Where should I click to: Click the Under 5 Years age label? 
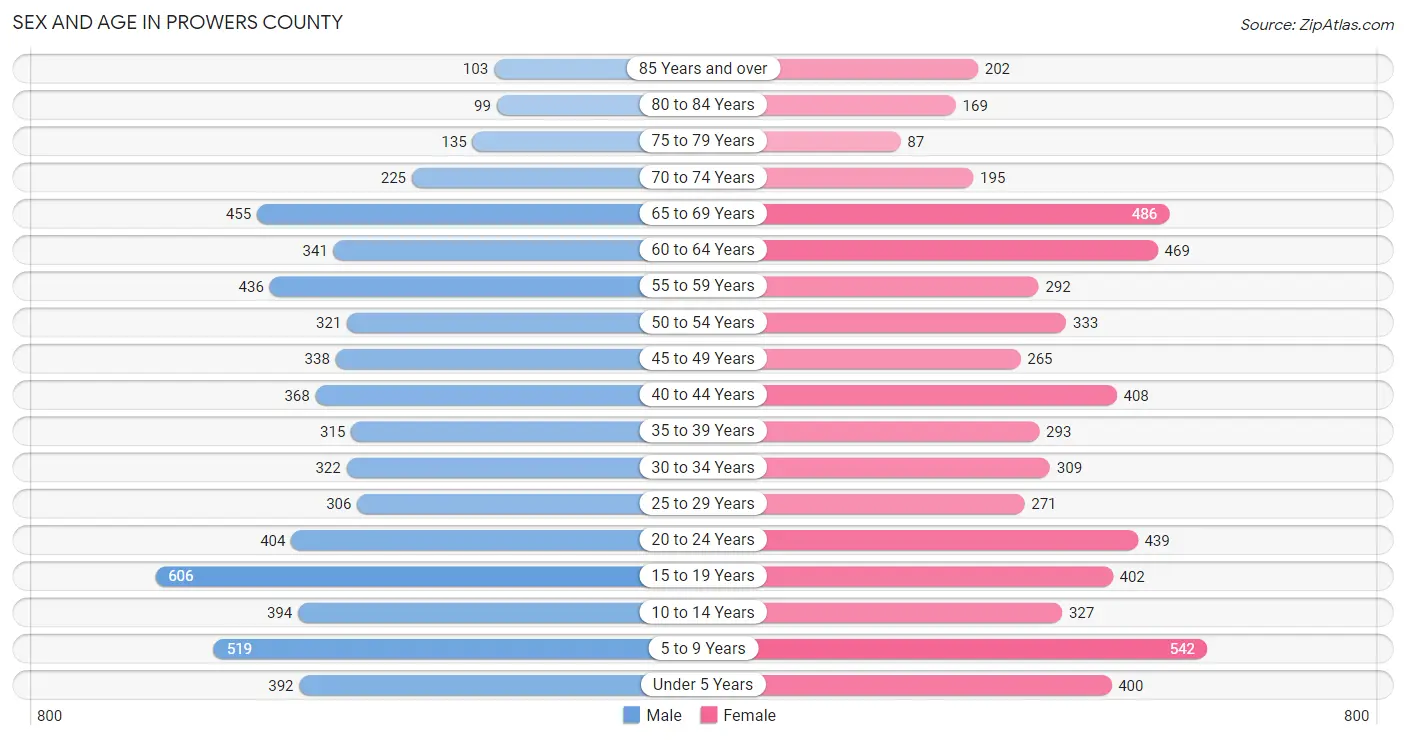pyautogui.click(x=703, y=685)
